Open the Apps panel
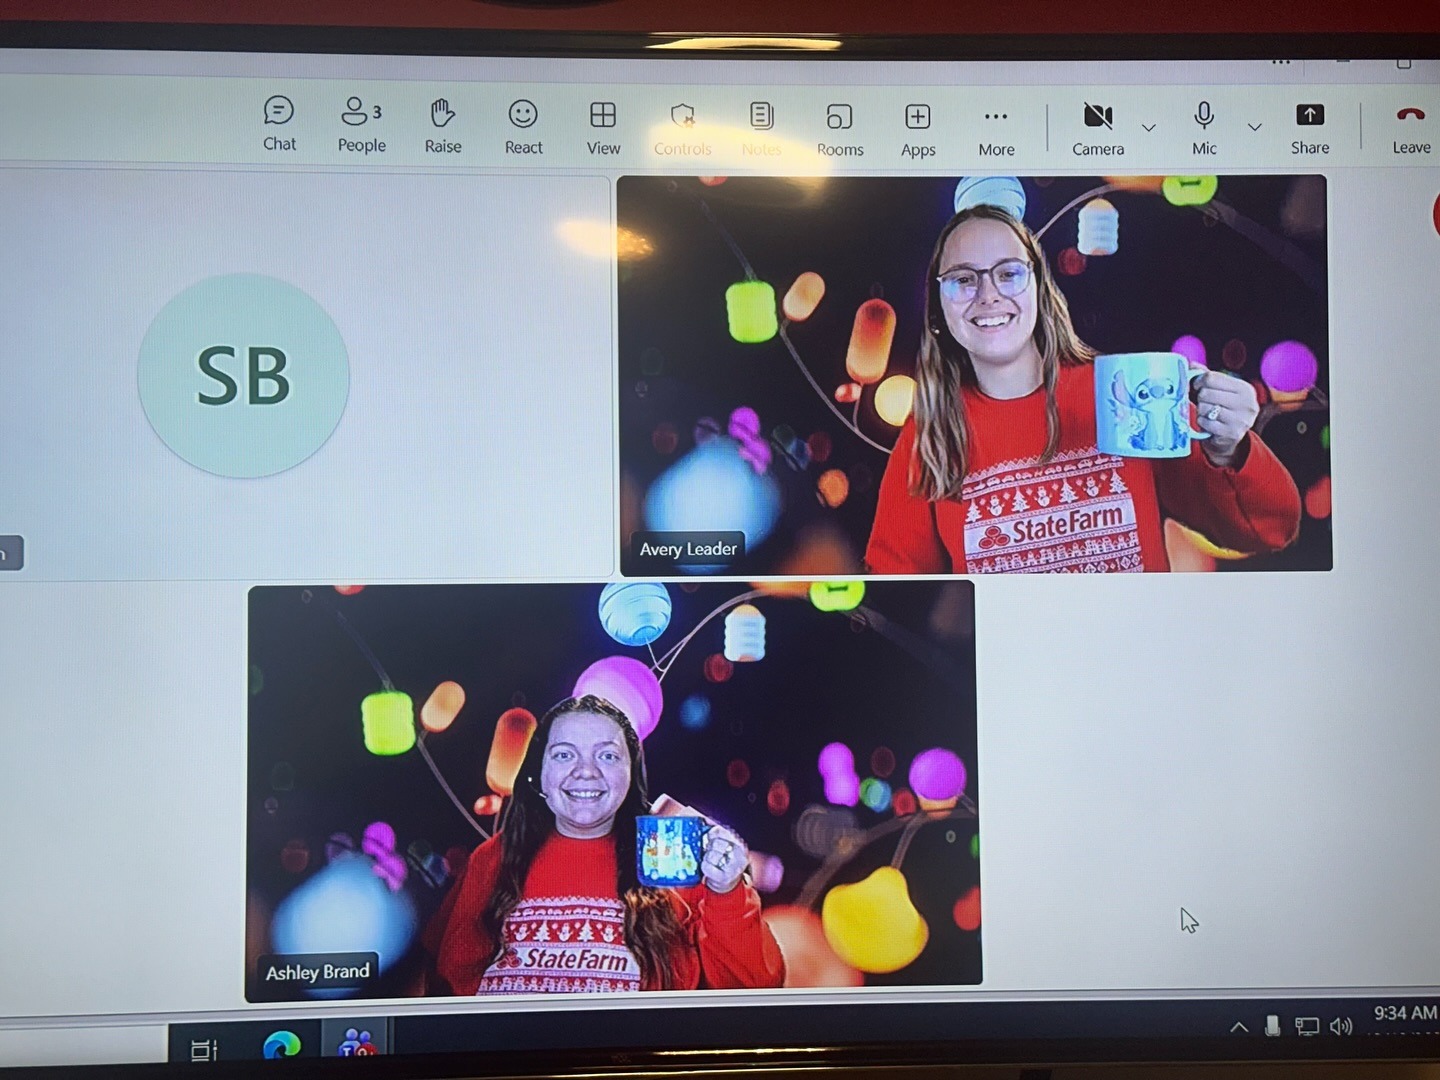1440x1080 pixels. point(918,130)
